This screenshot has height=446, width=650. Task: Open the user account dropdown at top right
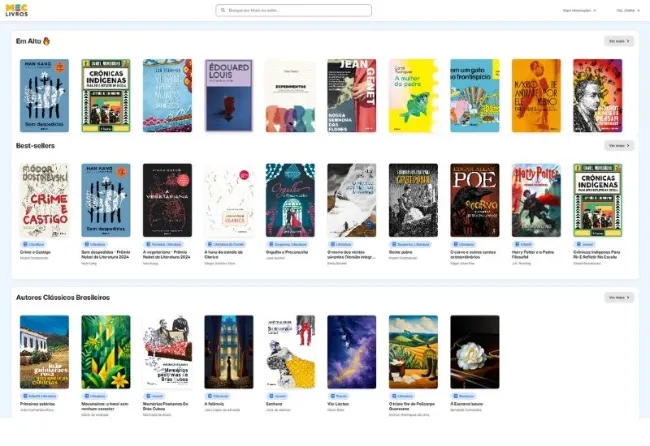pos(626,10)
